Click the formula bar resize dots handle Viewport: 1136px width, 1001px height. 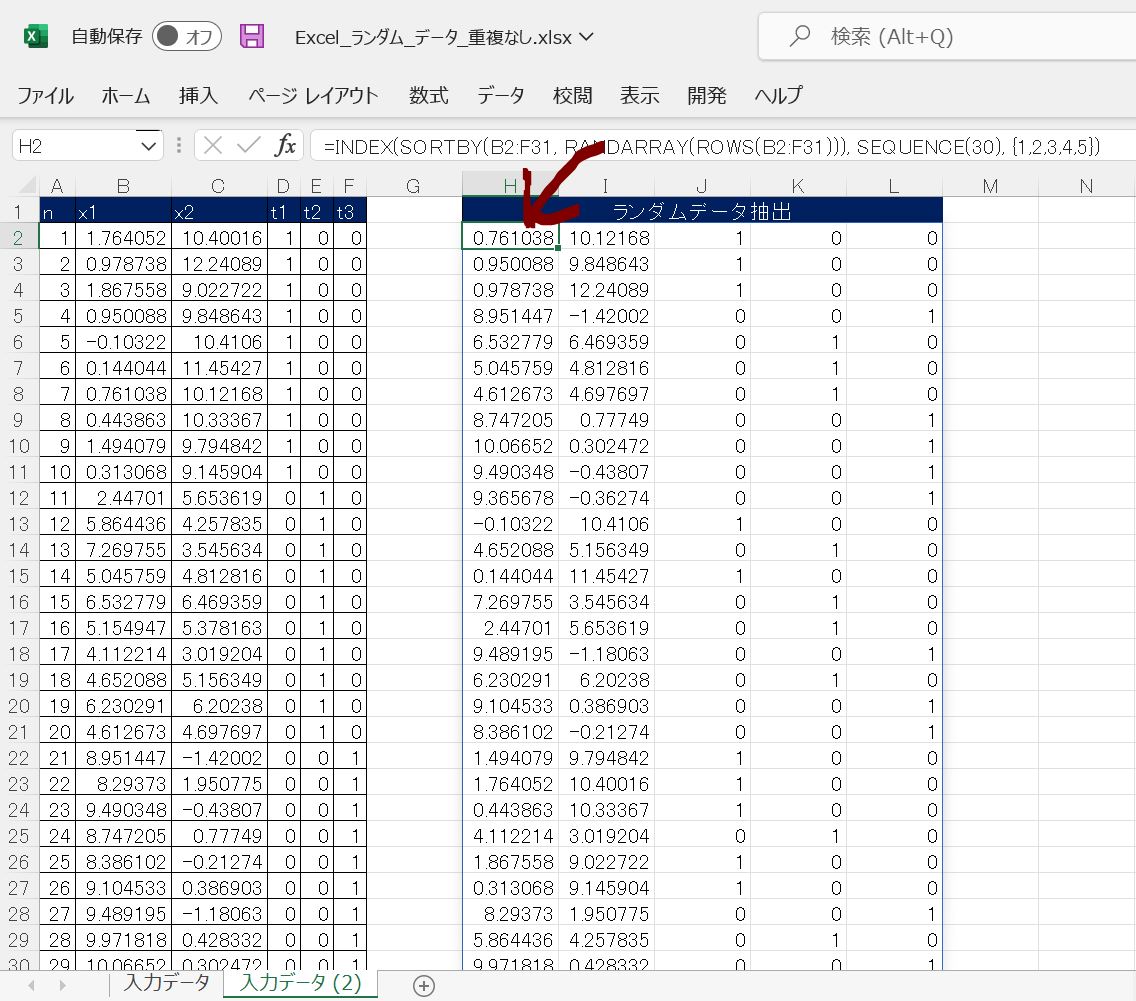[x=179, y=146]
